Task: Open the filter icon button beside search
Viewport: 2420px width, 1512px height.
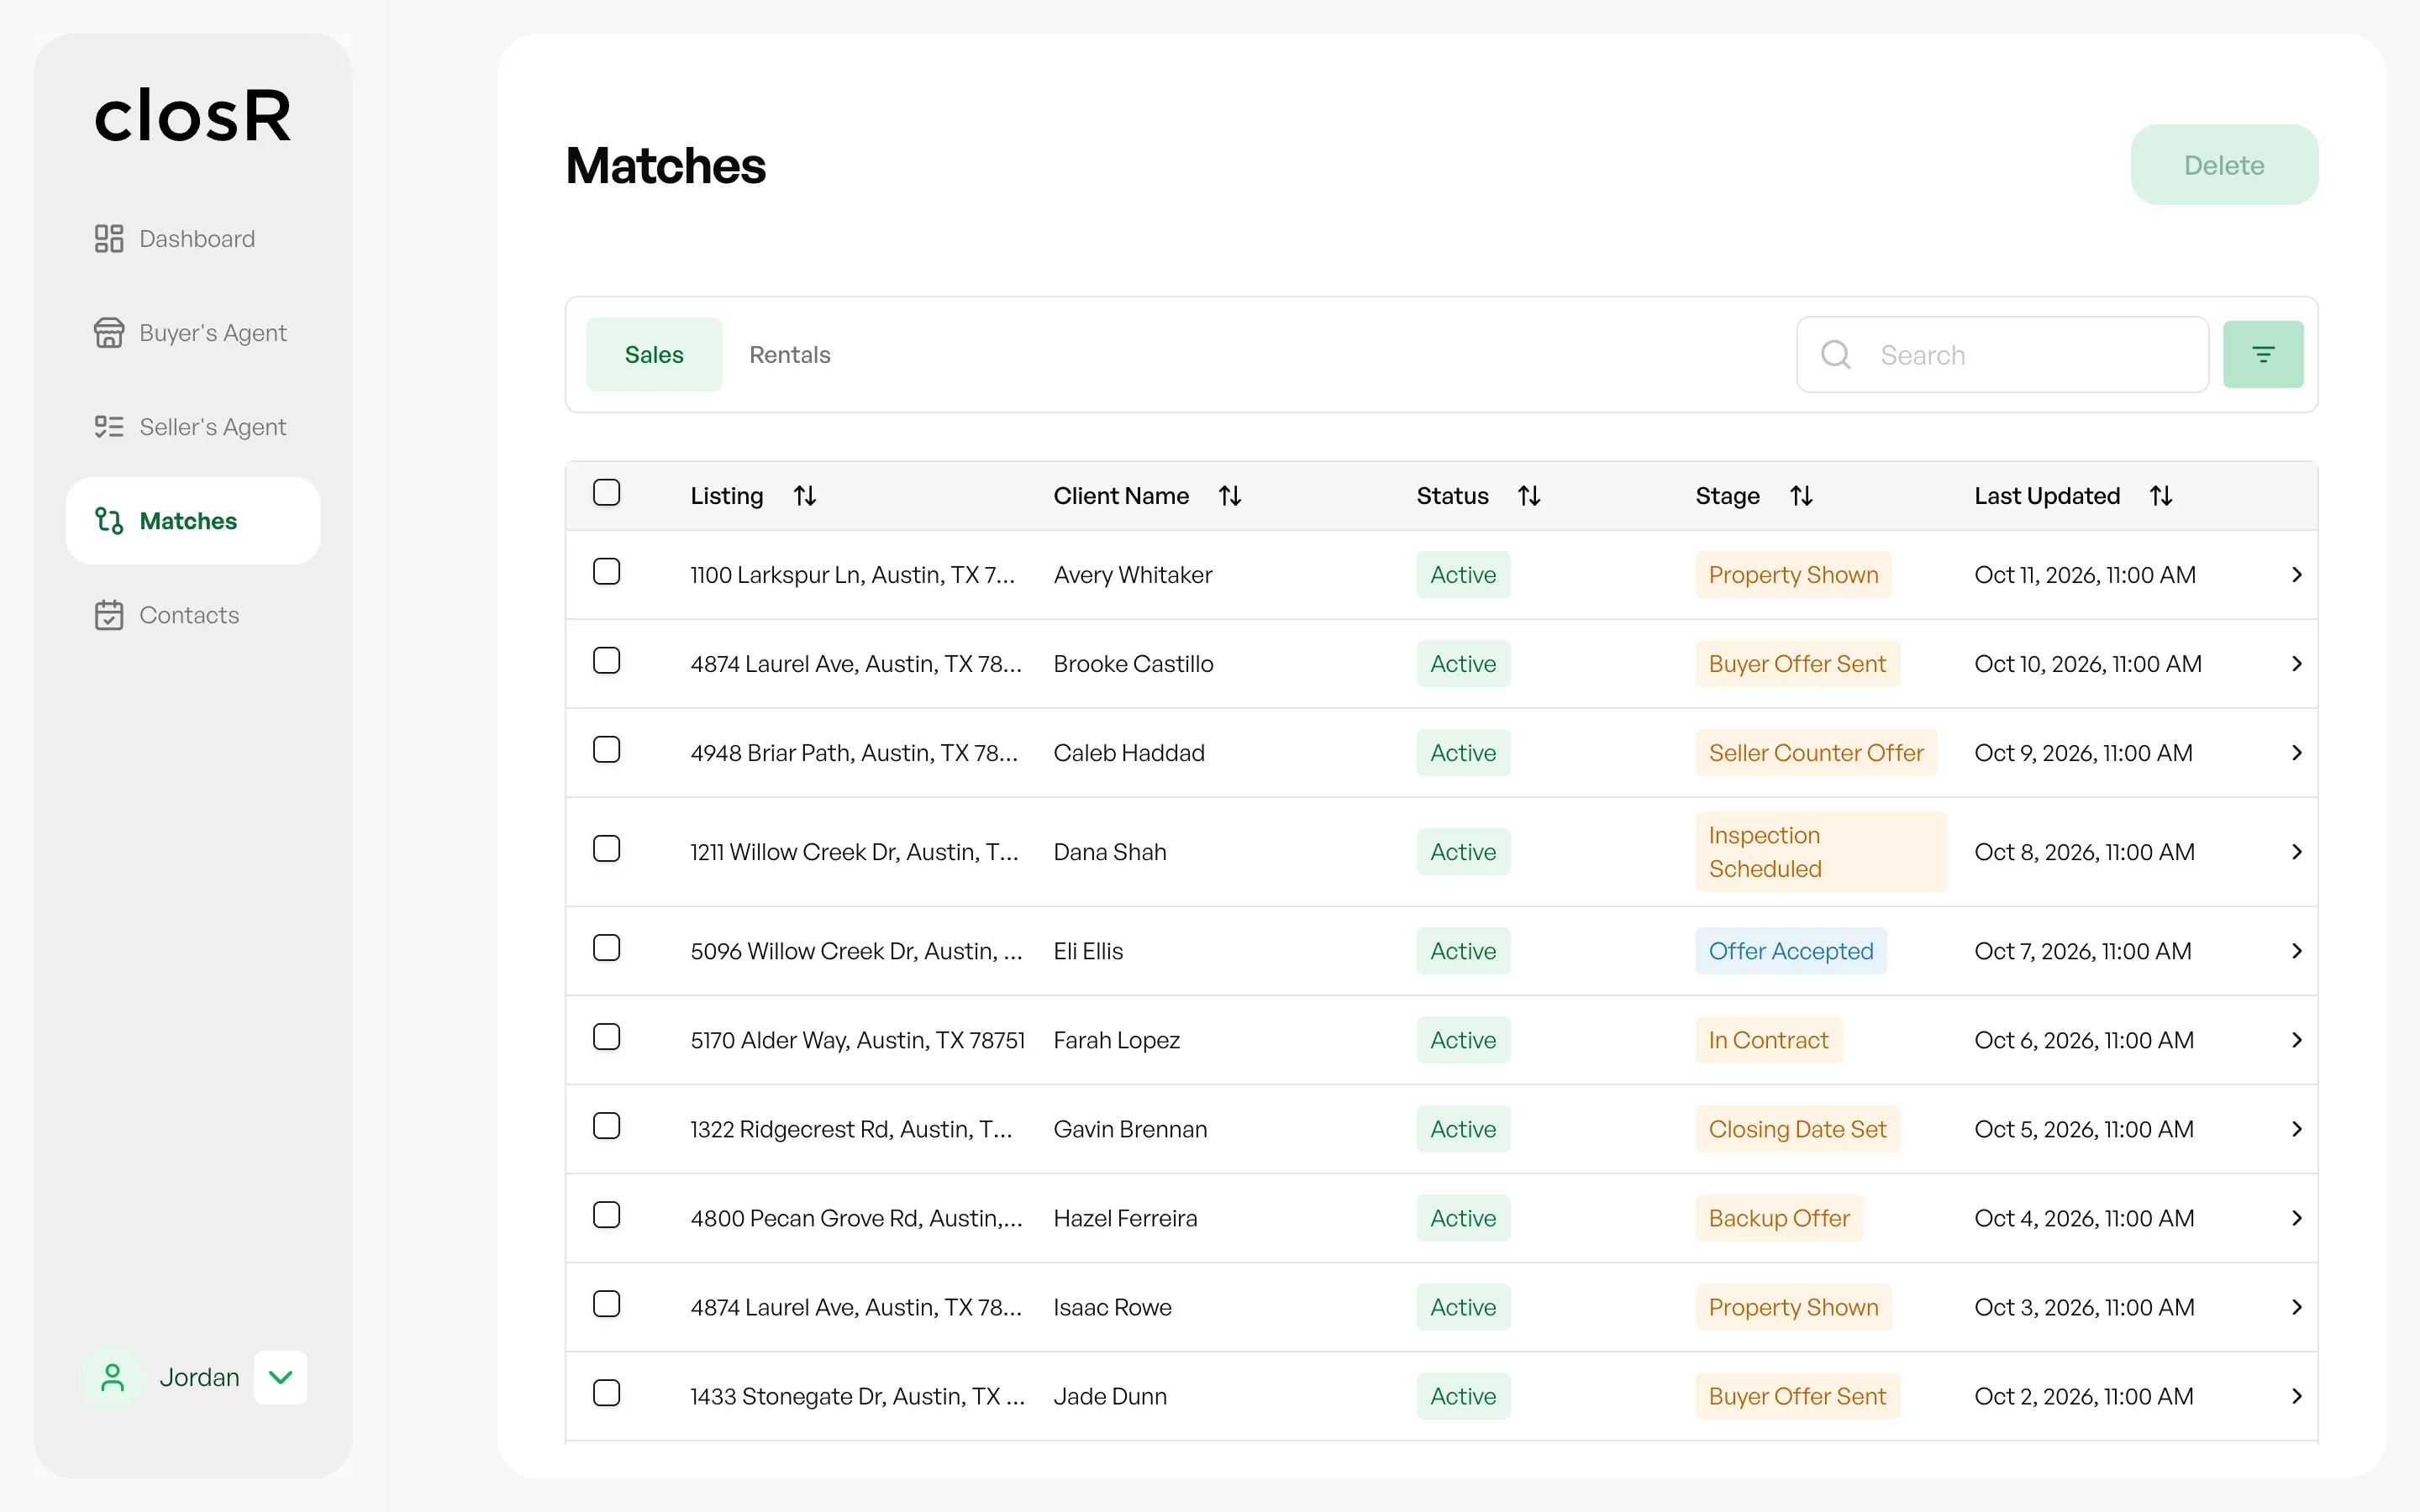Action: 2263,354
